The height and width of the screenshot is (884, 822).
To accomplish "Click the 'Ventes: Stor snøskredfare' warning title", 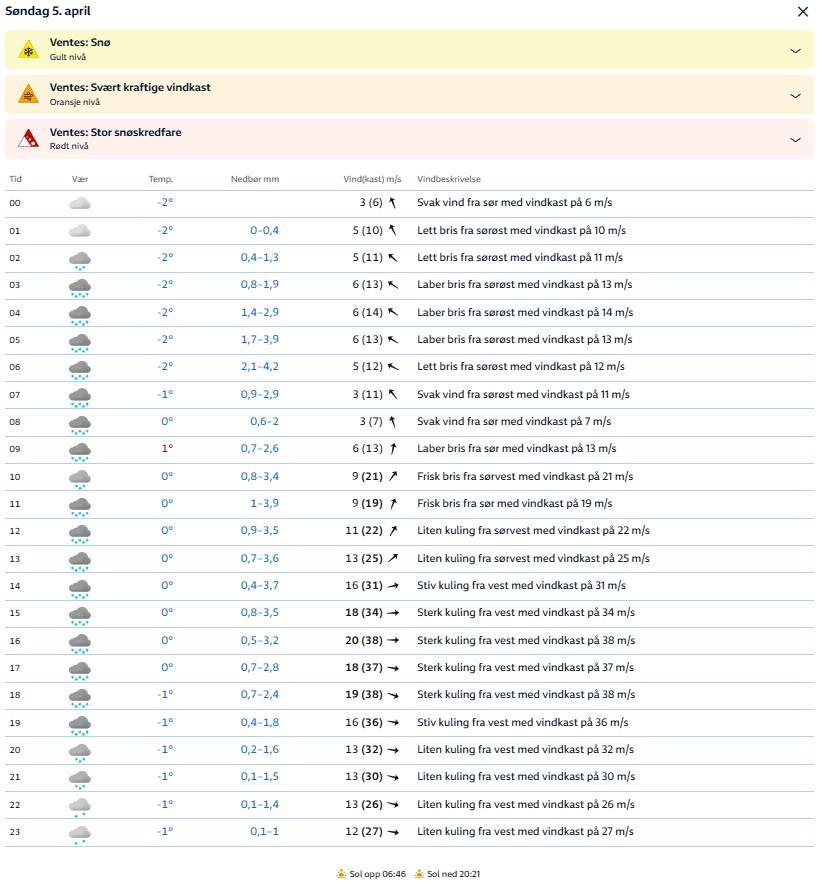I will coord(115,132).
